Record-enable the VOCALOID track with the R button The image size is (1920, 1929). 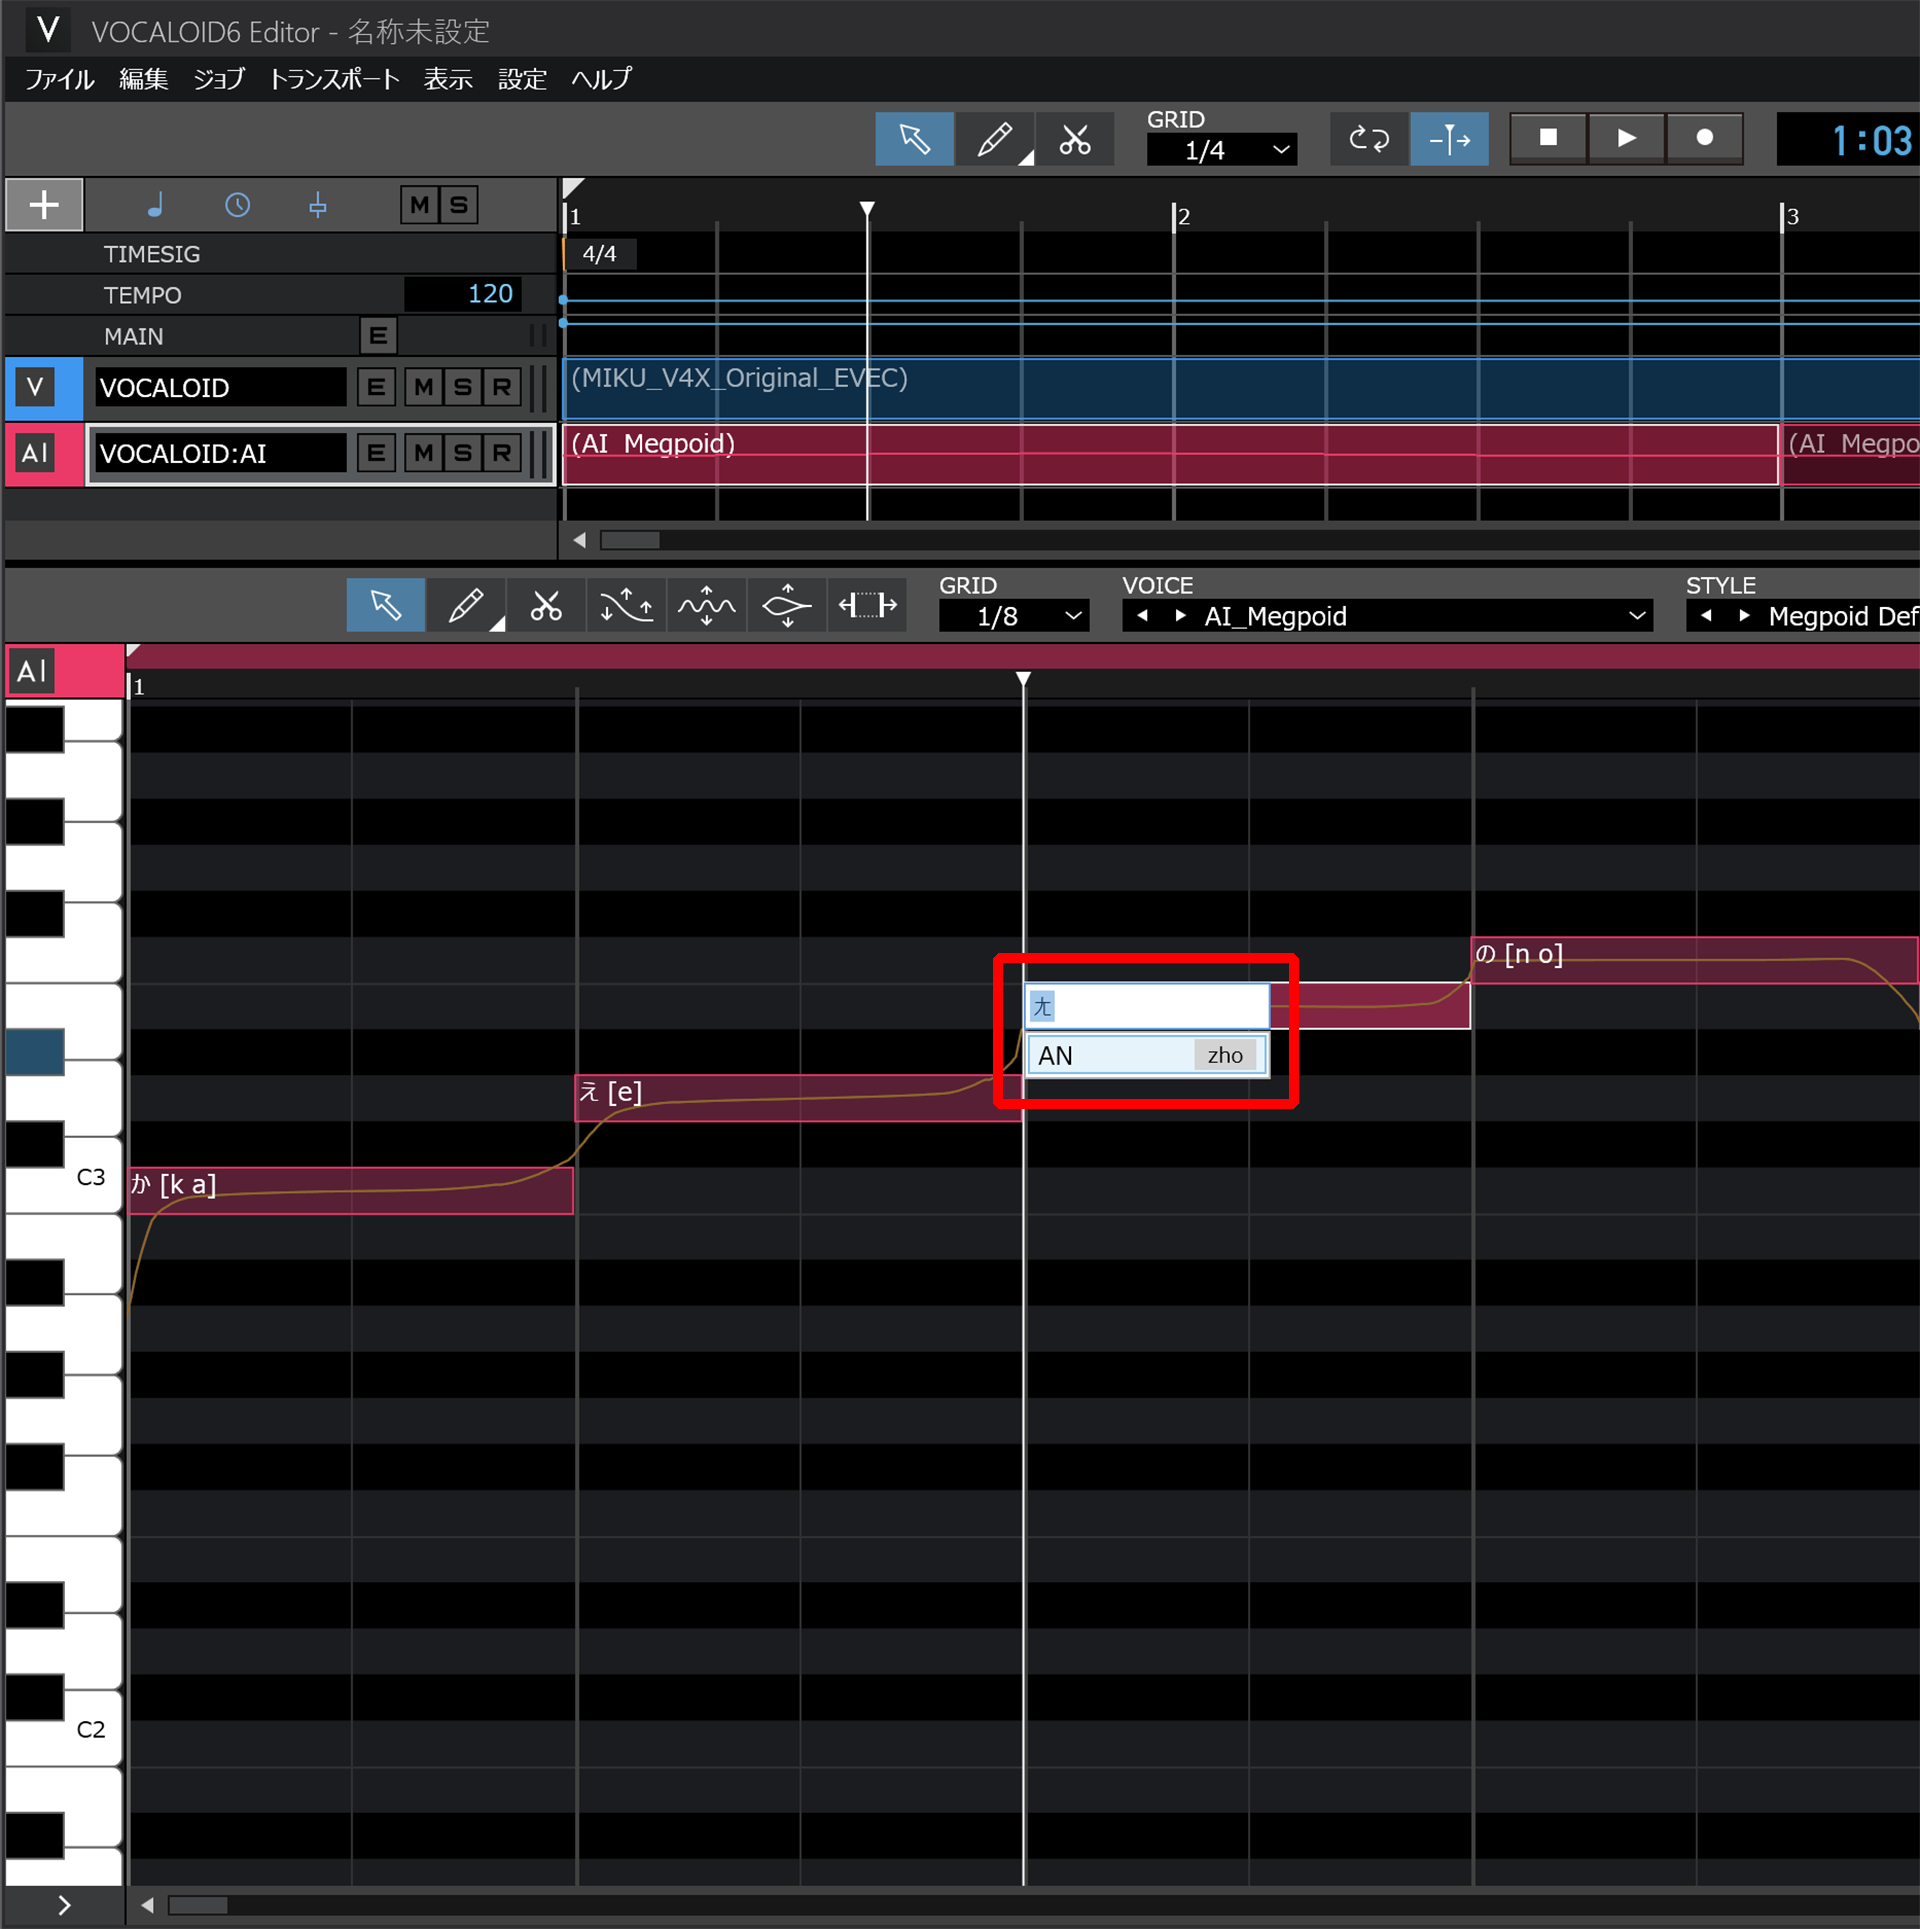(501, 387)
